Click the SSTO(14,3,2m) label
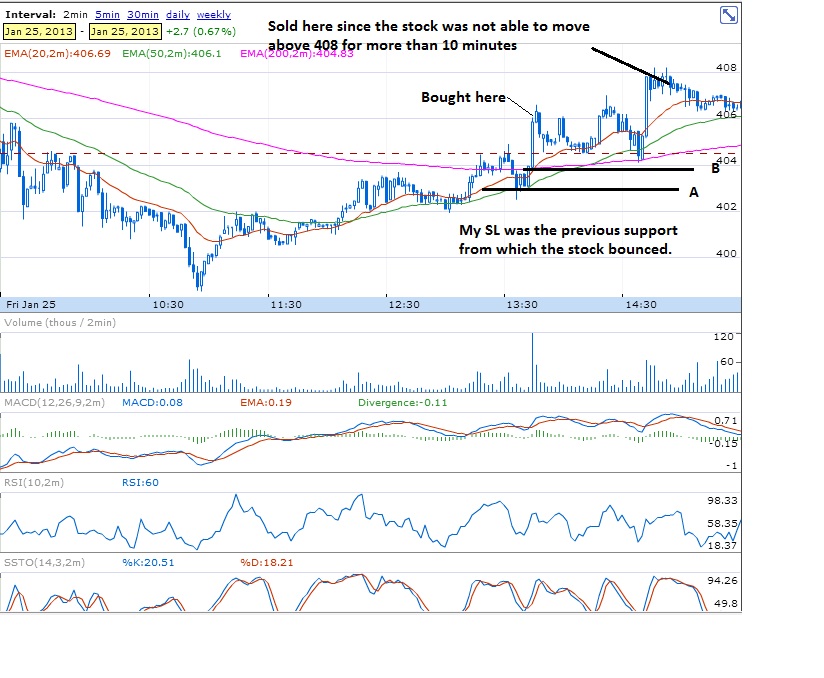Image resolution: width=824 pixels, height=678 pixels. pos(44,562)
